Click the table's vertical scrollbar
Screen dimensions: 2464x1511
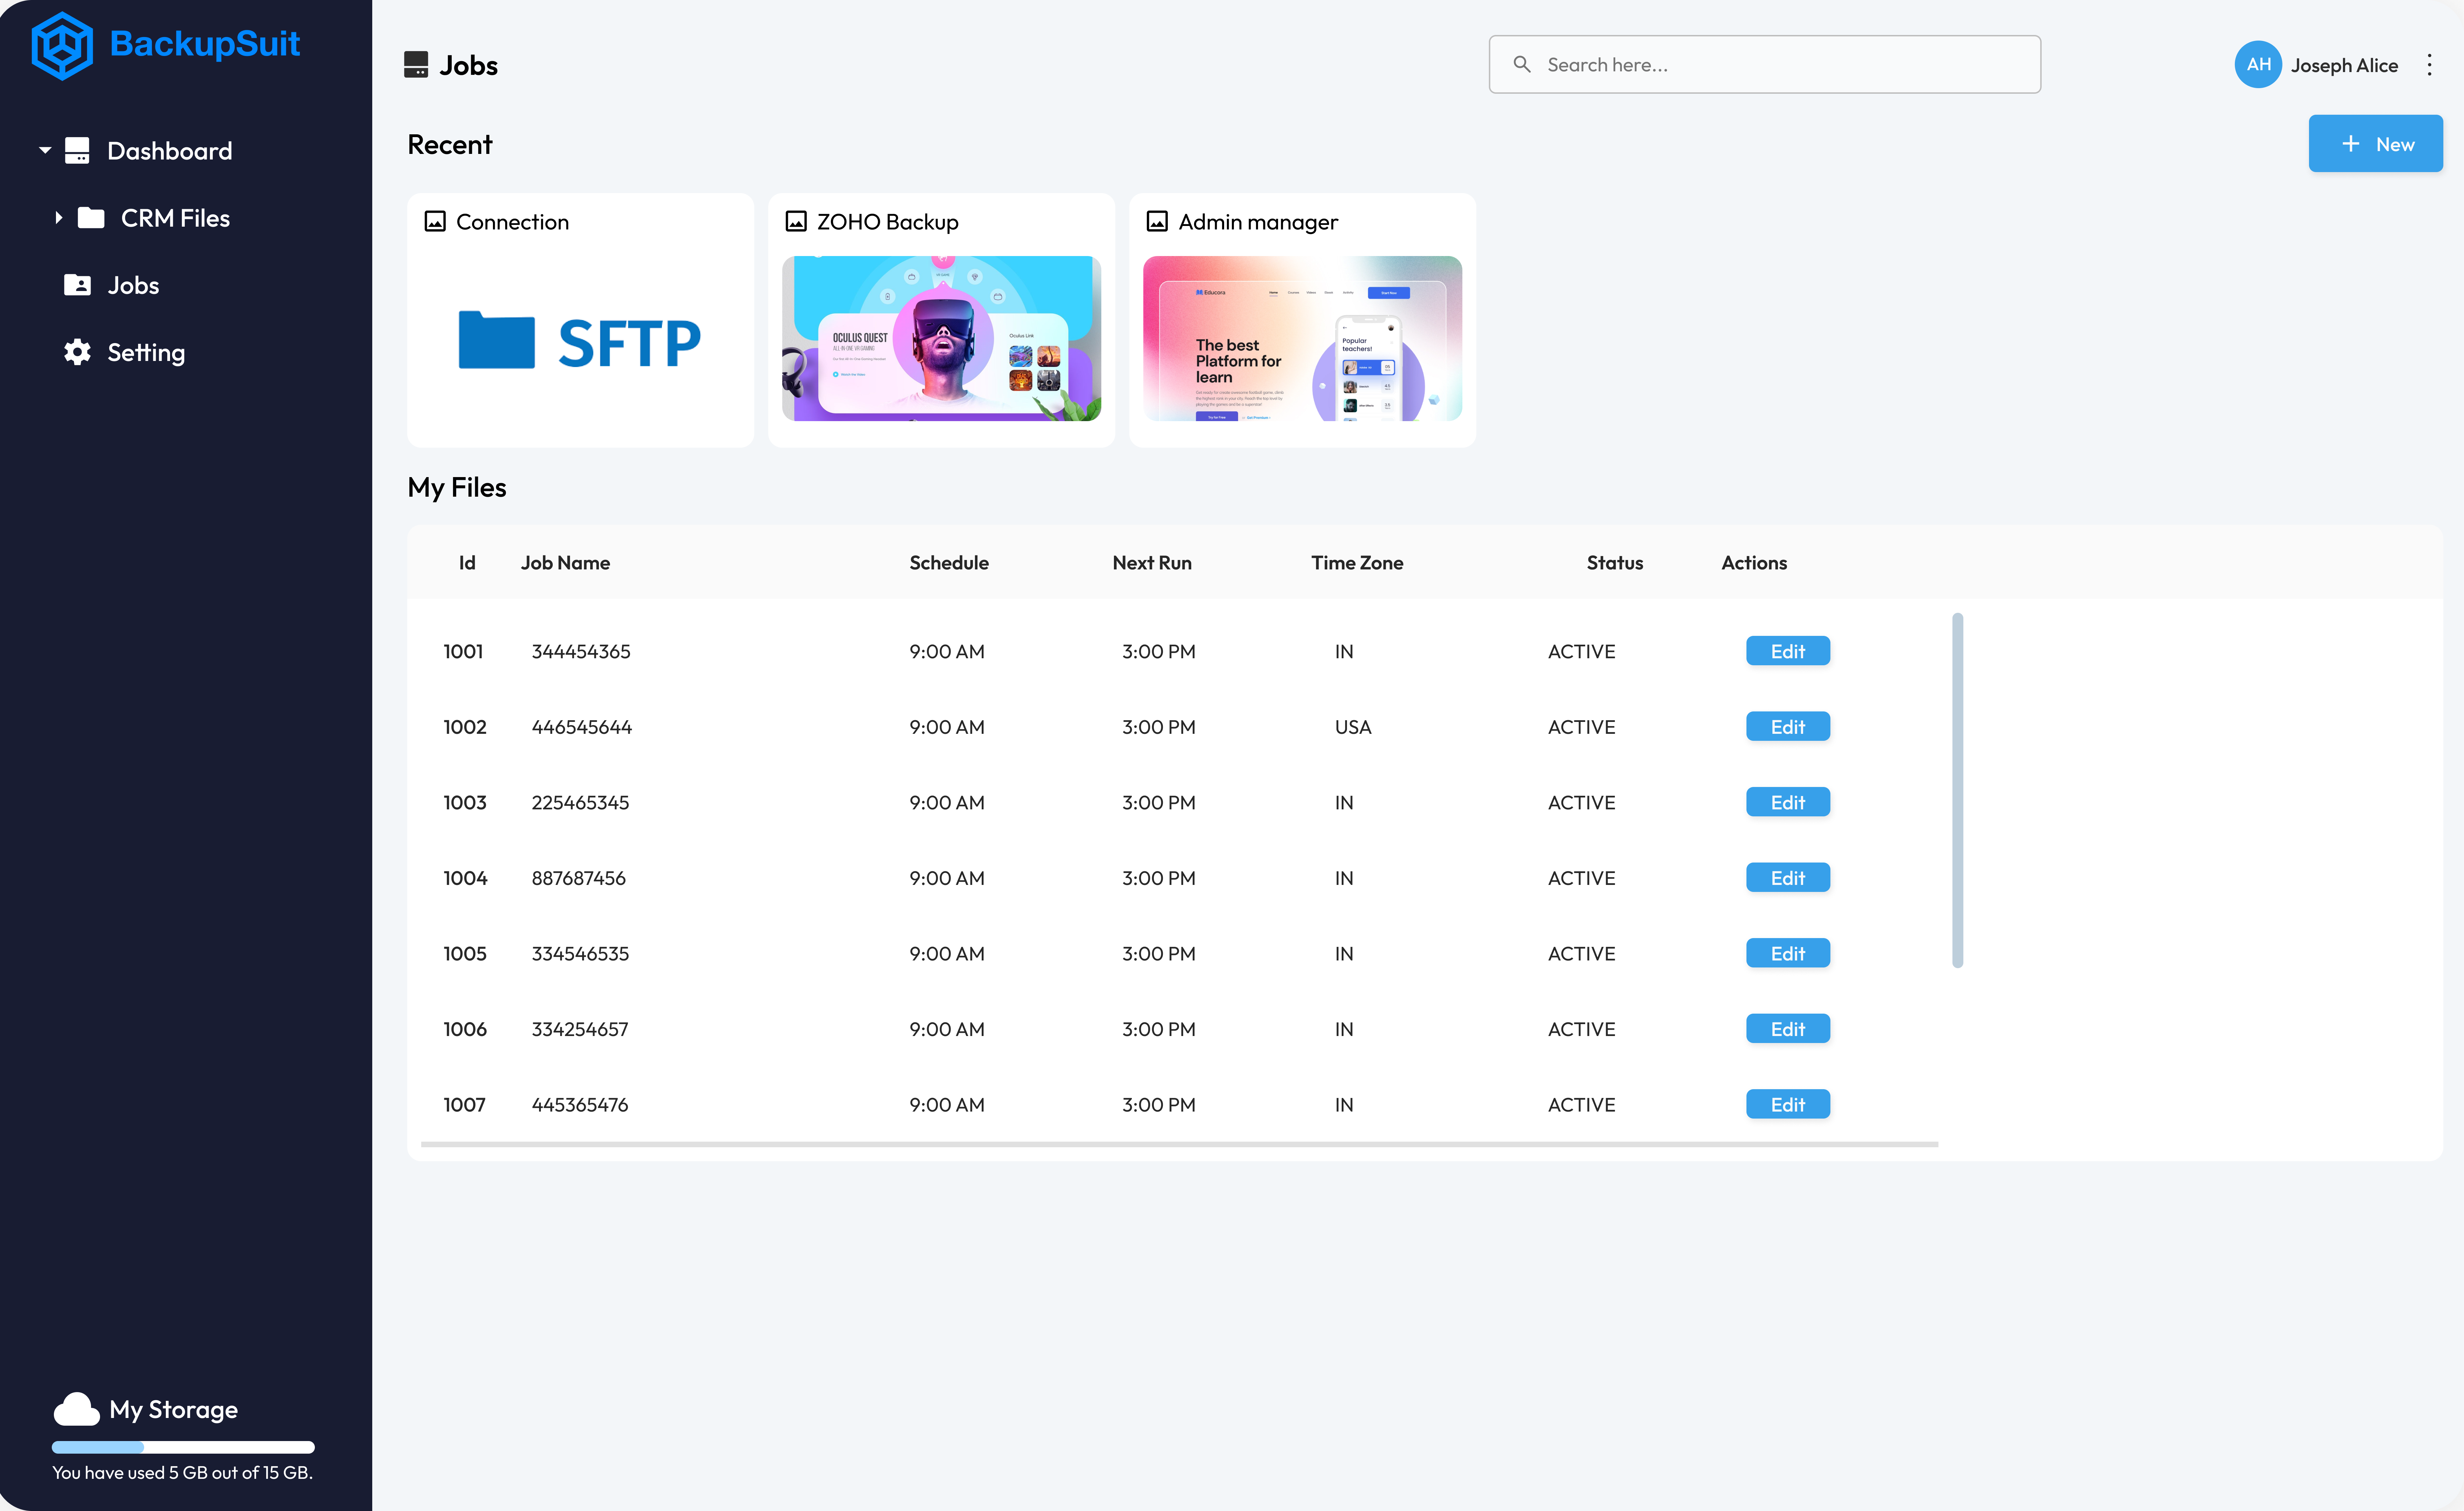click(x=1957, y=790)
